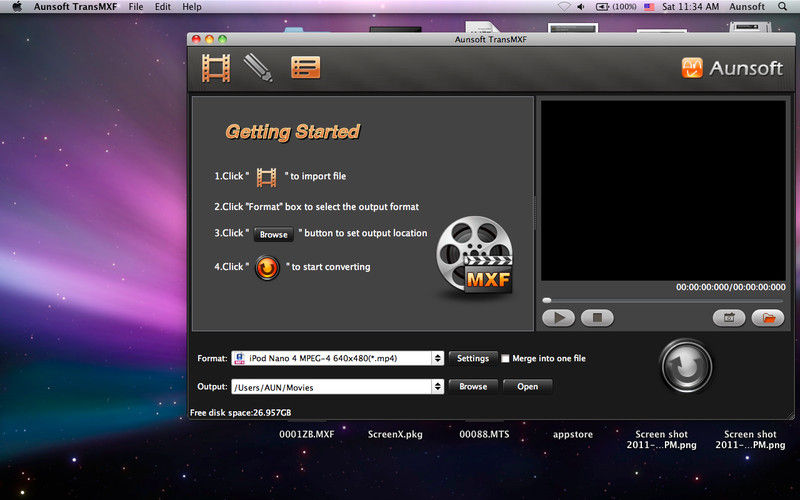This screenshot has width=800, height=500.
Task: Open the Format dropdown list
Action: point(437,358)
